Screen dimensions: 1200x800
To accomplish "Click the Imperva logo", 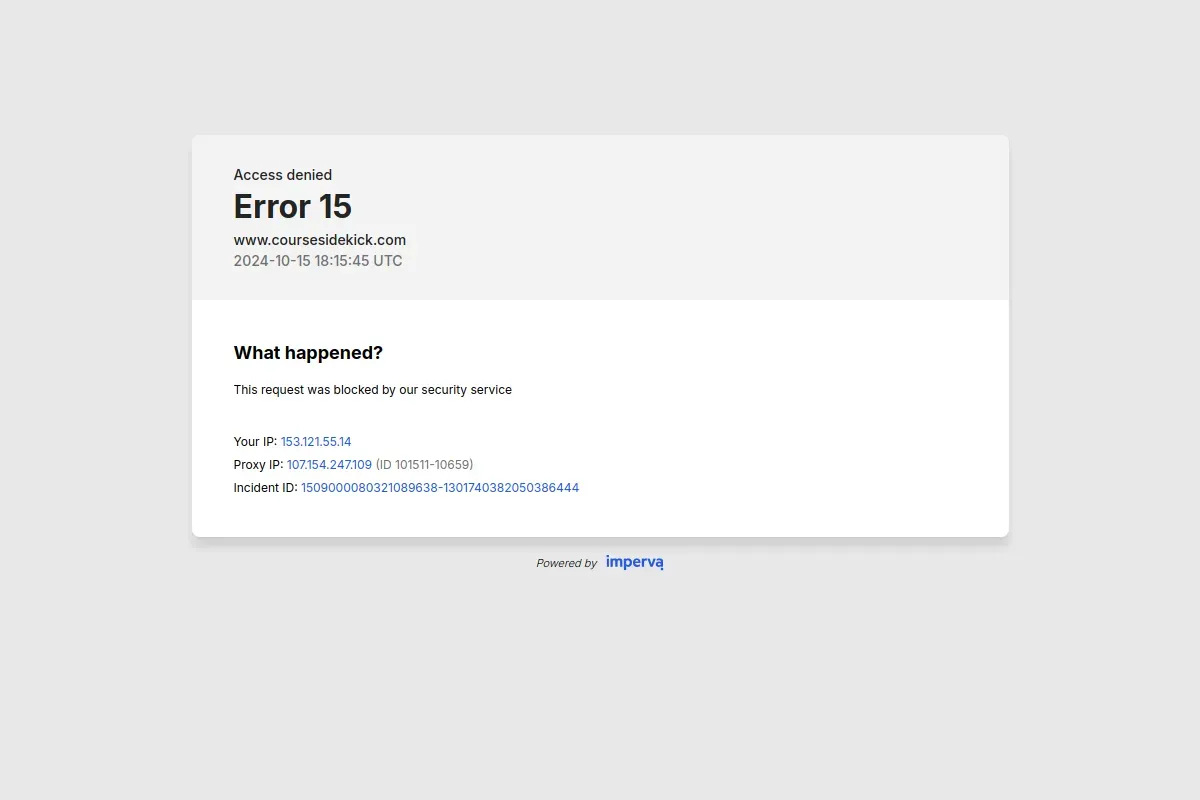I will (634, 562).
